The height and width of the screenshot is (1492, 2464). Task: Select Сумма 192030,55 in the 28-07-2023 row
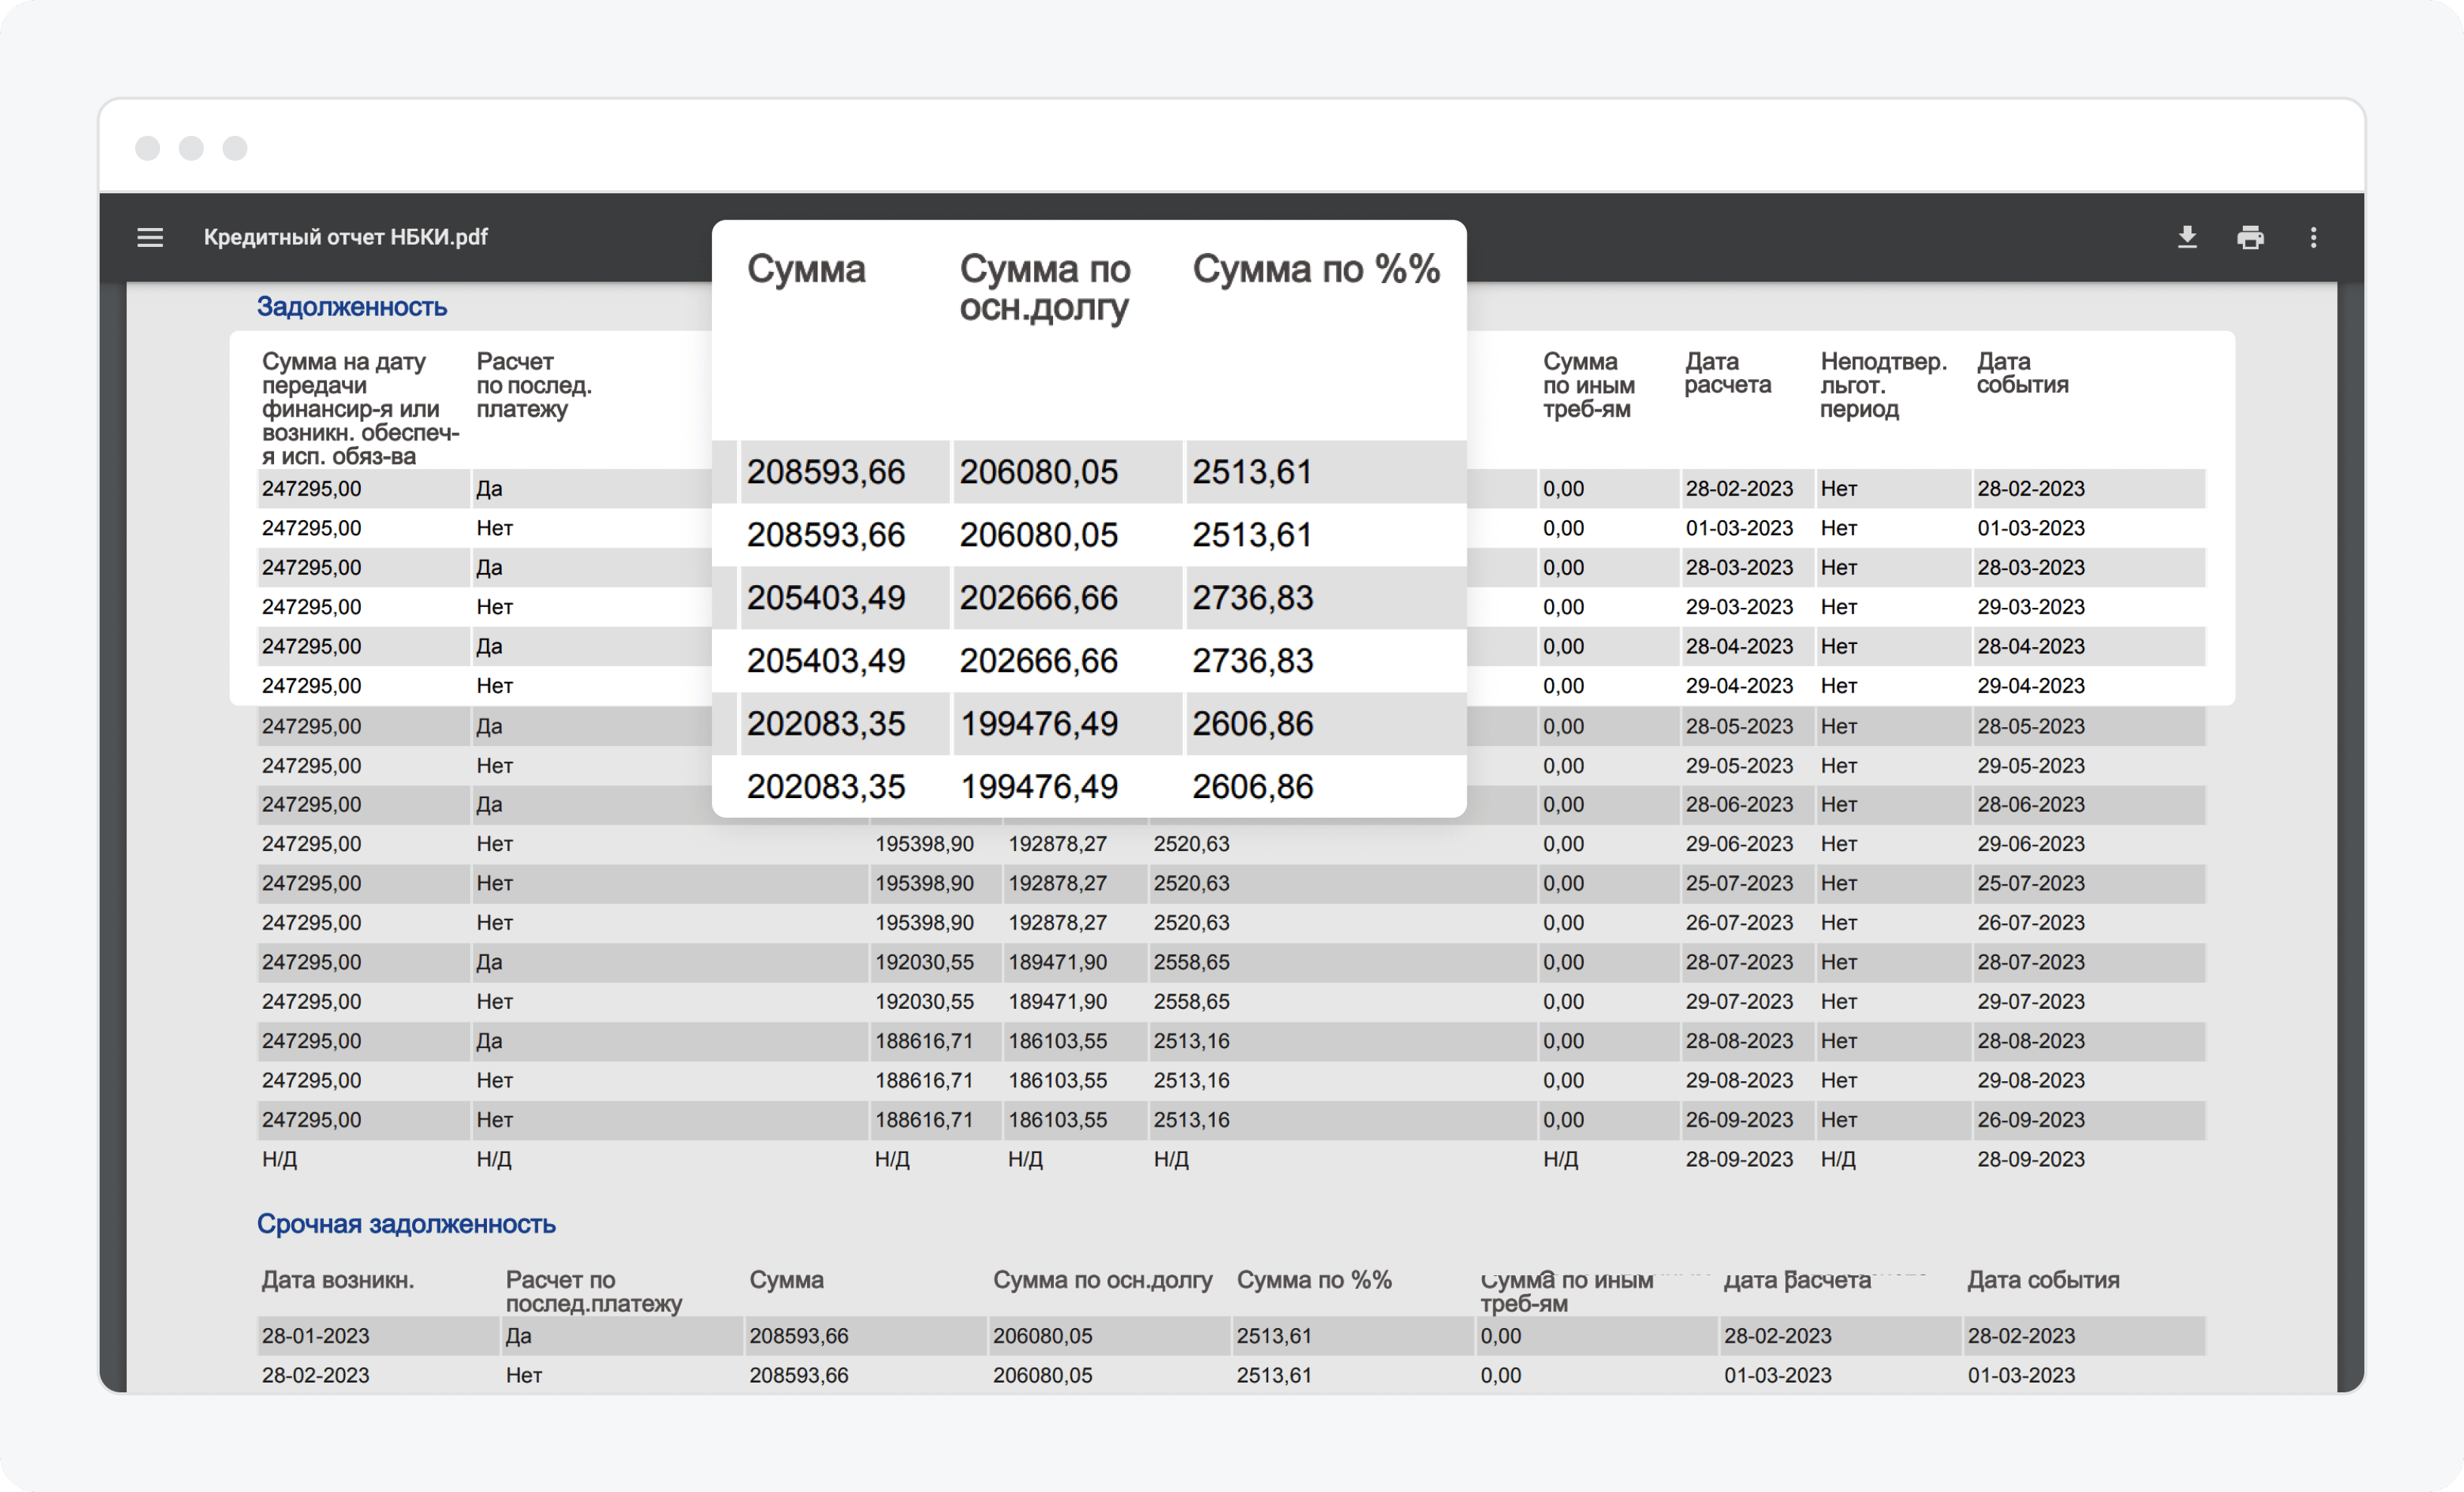click(x=924, y=962)
